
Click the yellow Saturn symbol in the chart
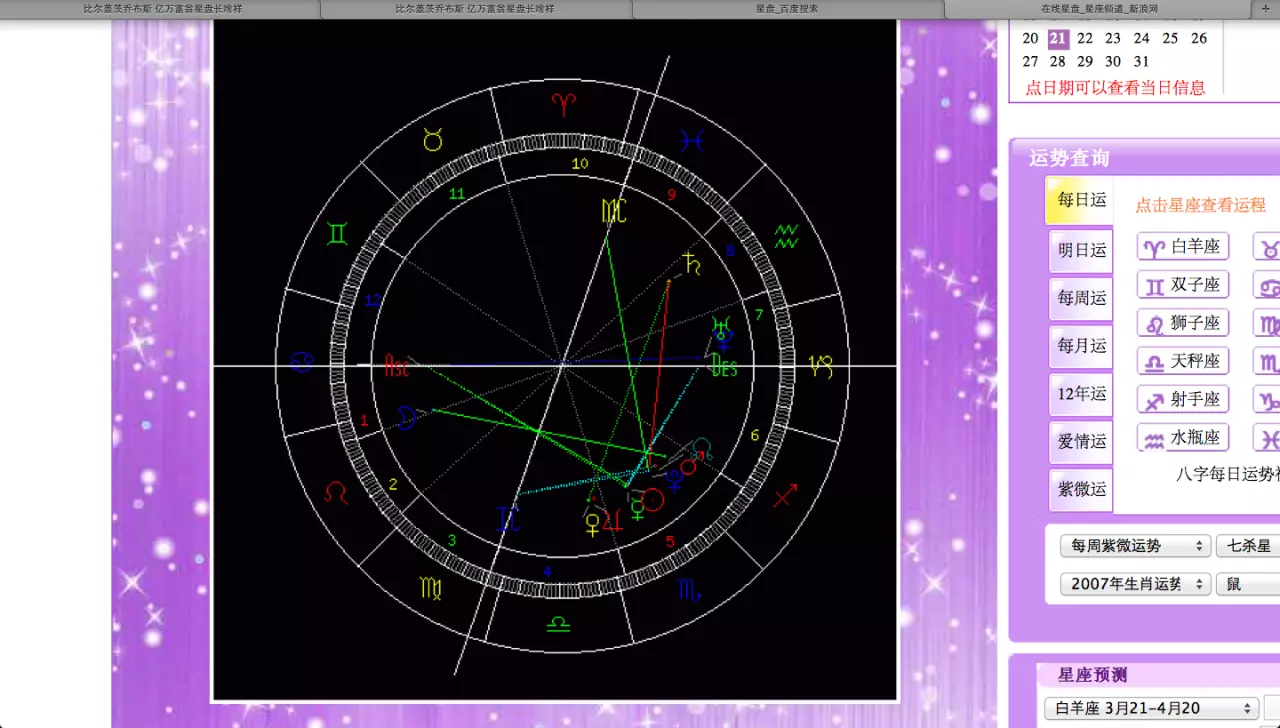[x=690, y=264]
